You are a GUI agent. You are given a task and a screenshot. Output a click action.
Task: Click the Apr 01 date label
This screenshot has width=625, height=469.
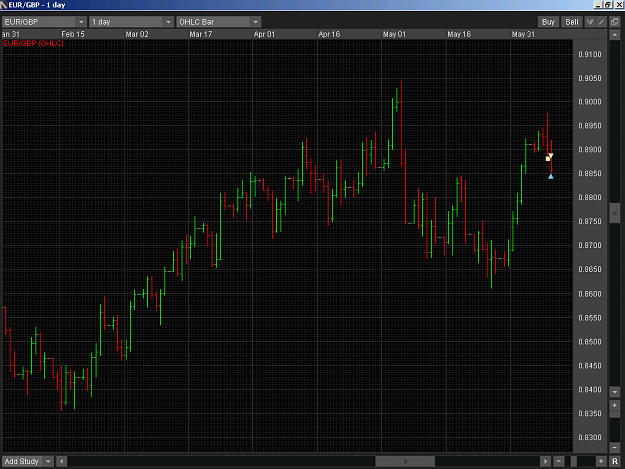264,34
